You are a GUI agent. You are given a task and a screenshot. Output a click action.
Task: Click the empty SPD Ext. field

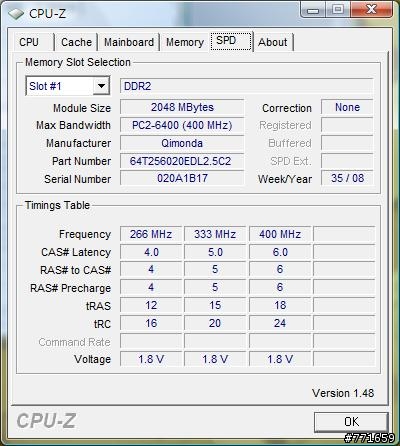[347, 161]
